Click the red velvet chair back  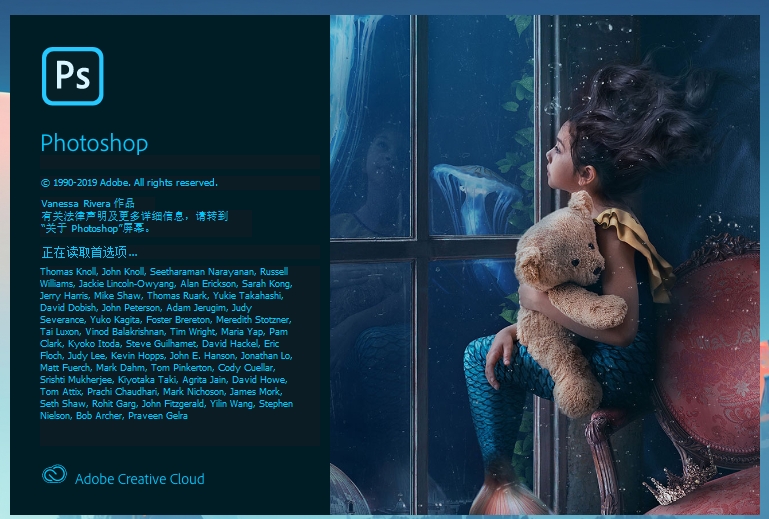click(x=716, y=353)
